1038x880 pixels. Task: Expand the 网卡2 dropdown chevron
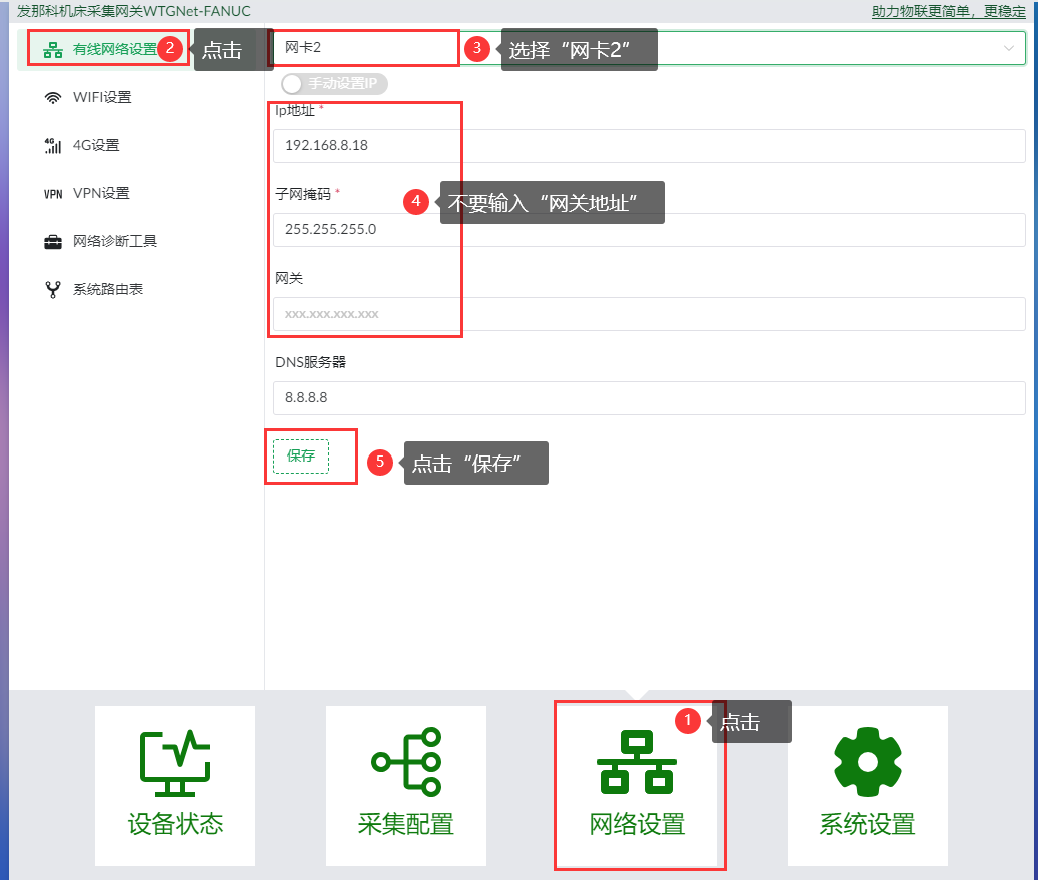point(1008,48)
